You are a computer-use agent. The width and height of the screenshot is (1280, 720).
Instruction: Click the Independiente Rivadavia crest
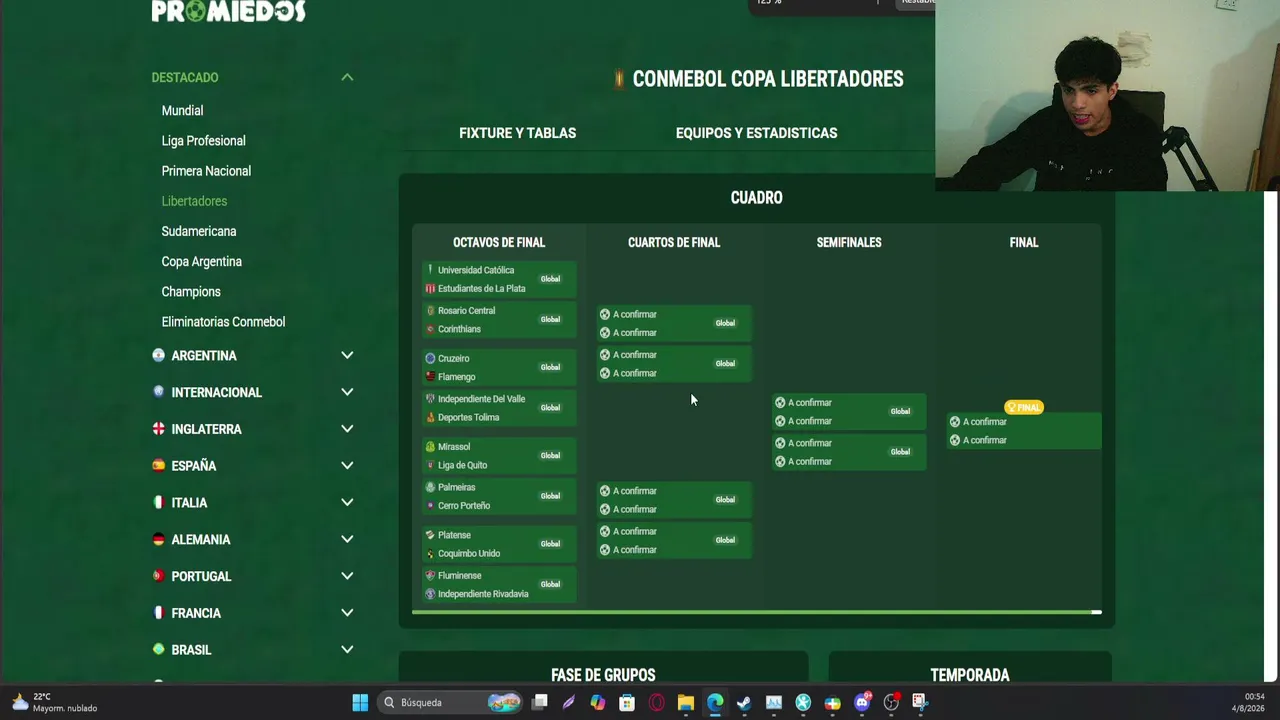pyautogui.click(x=430, y=594)
